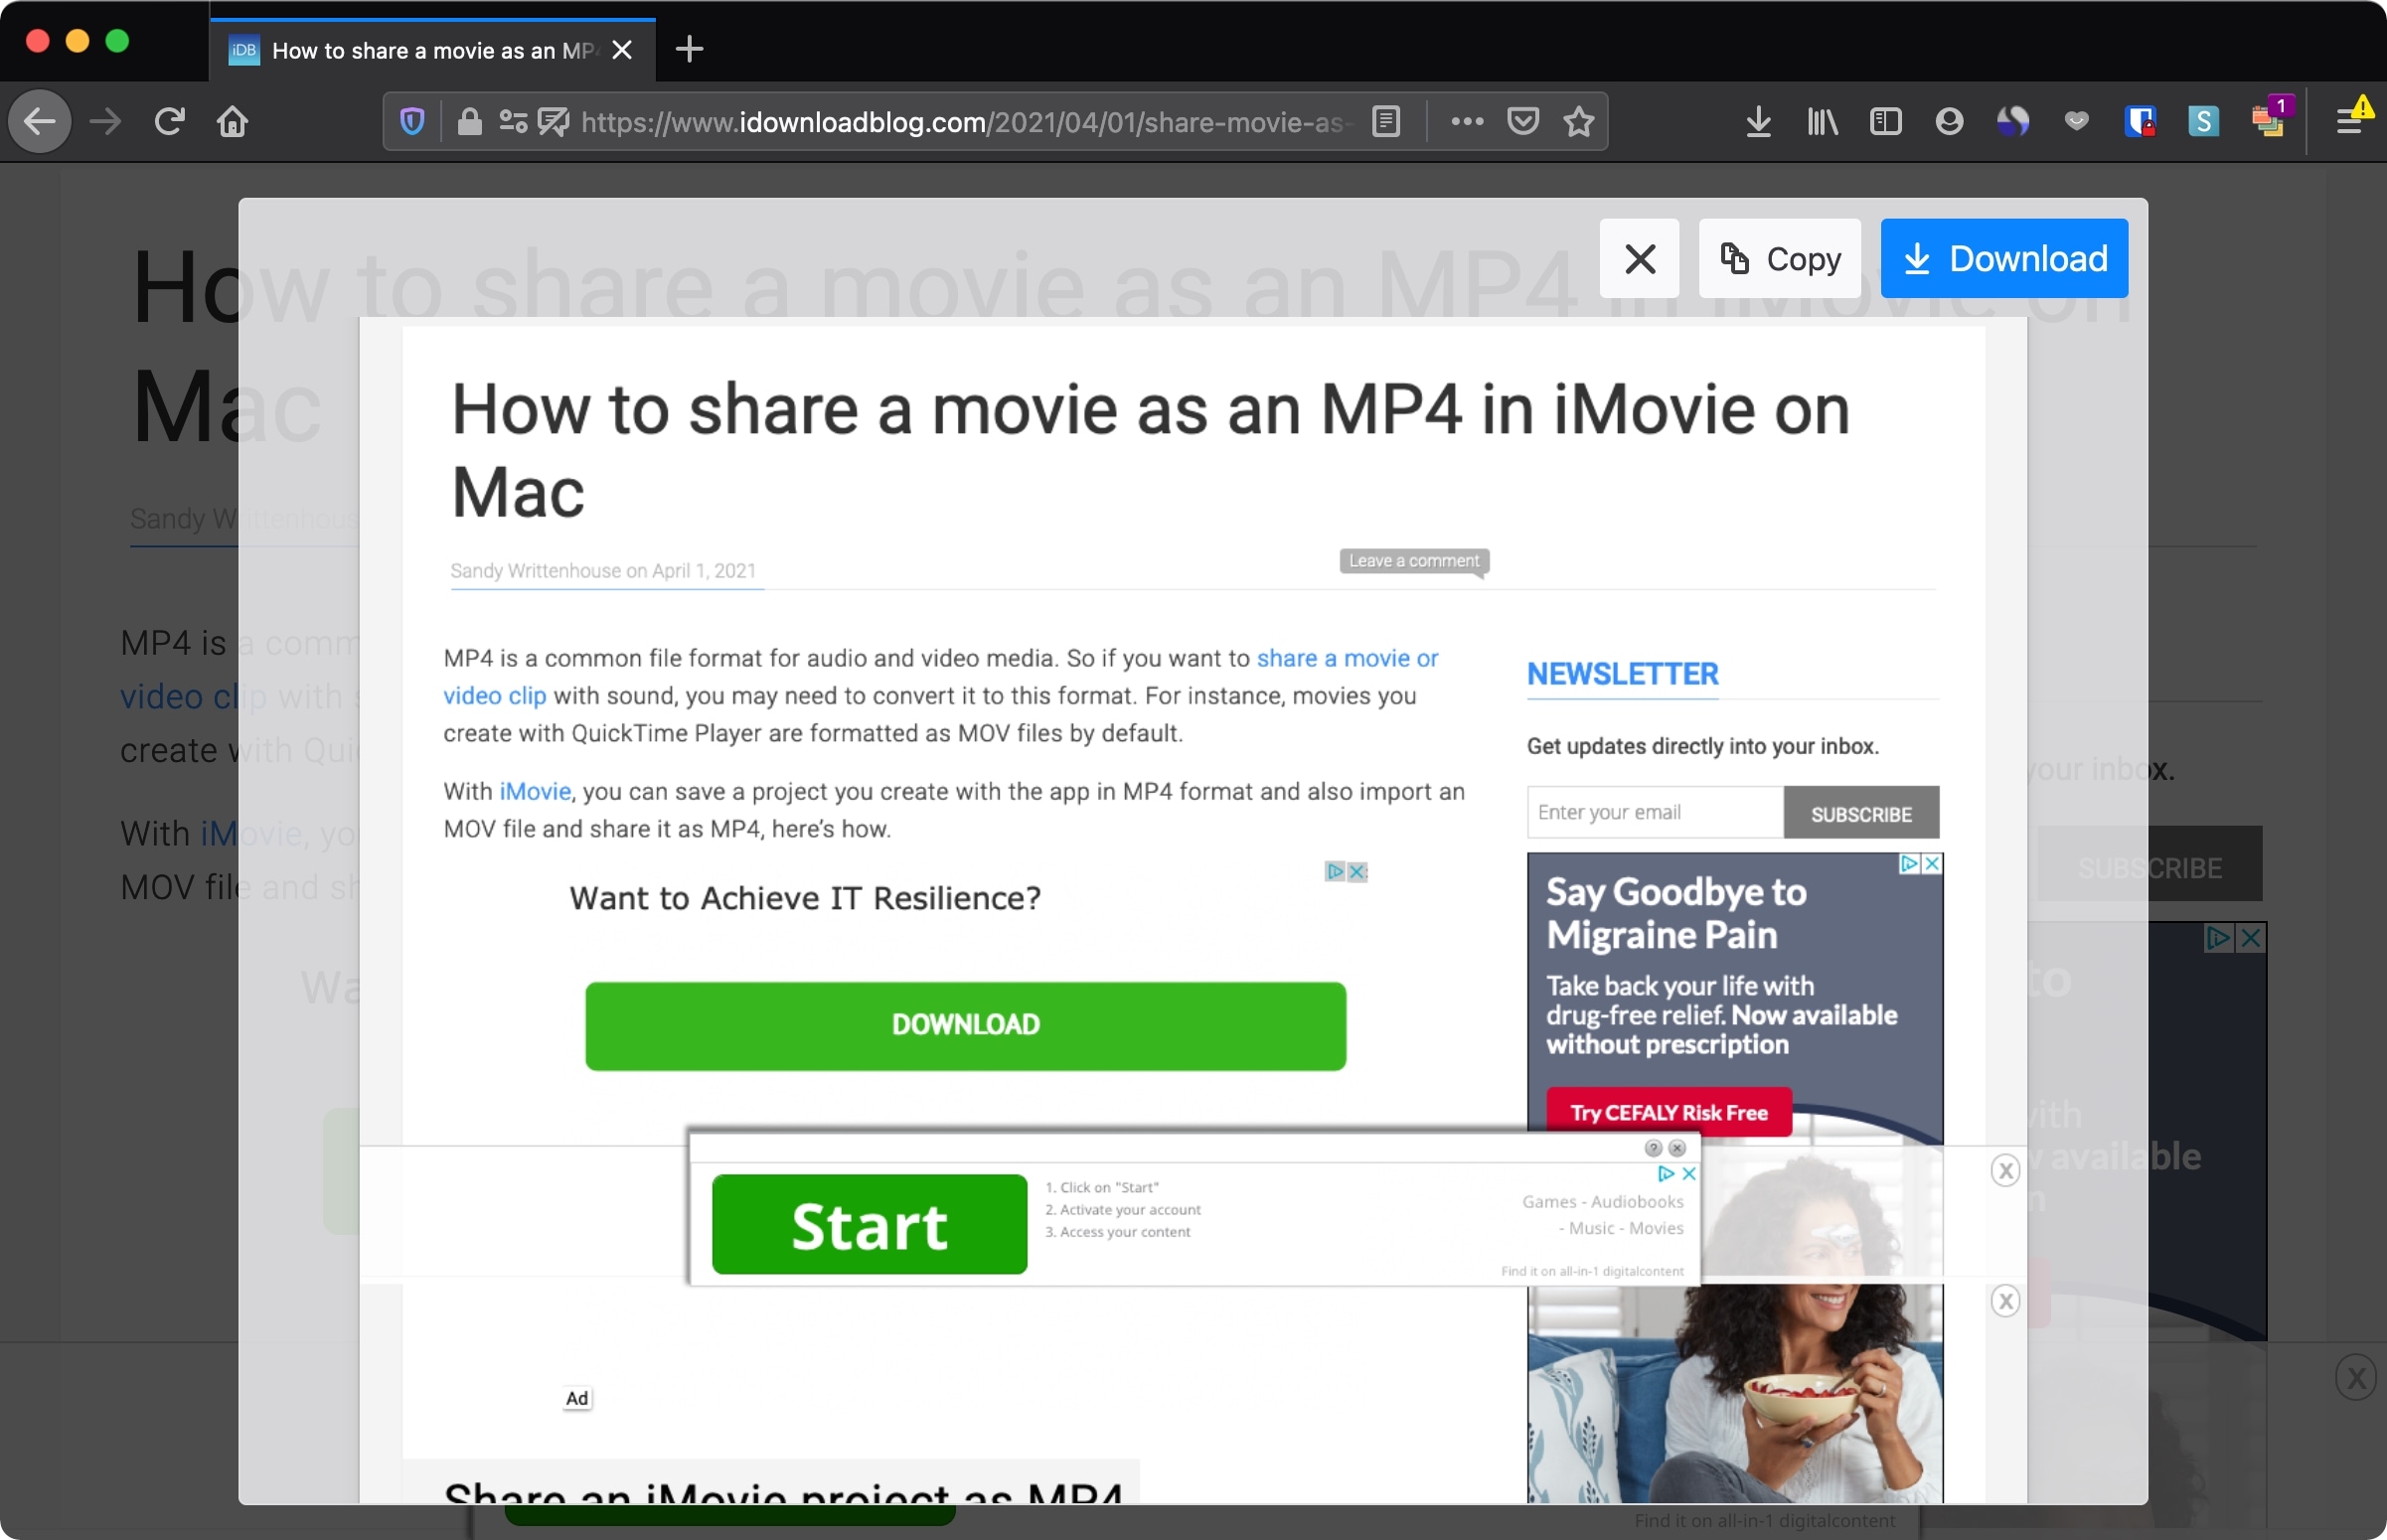Click 'Try CEFALY Risk Free' button
2387x1540 pixels.
pyautogui.click(x=1669, y=1113)
